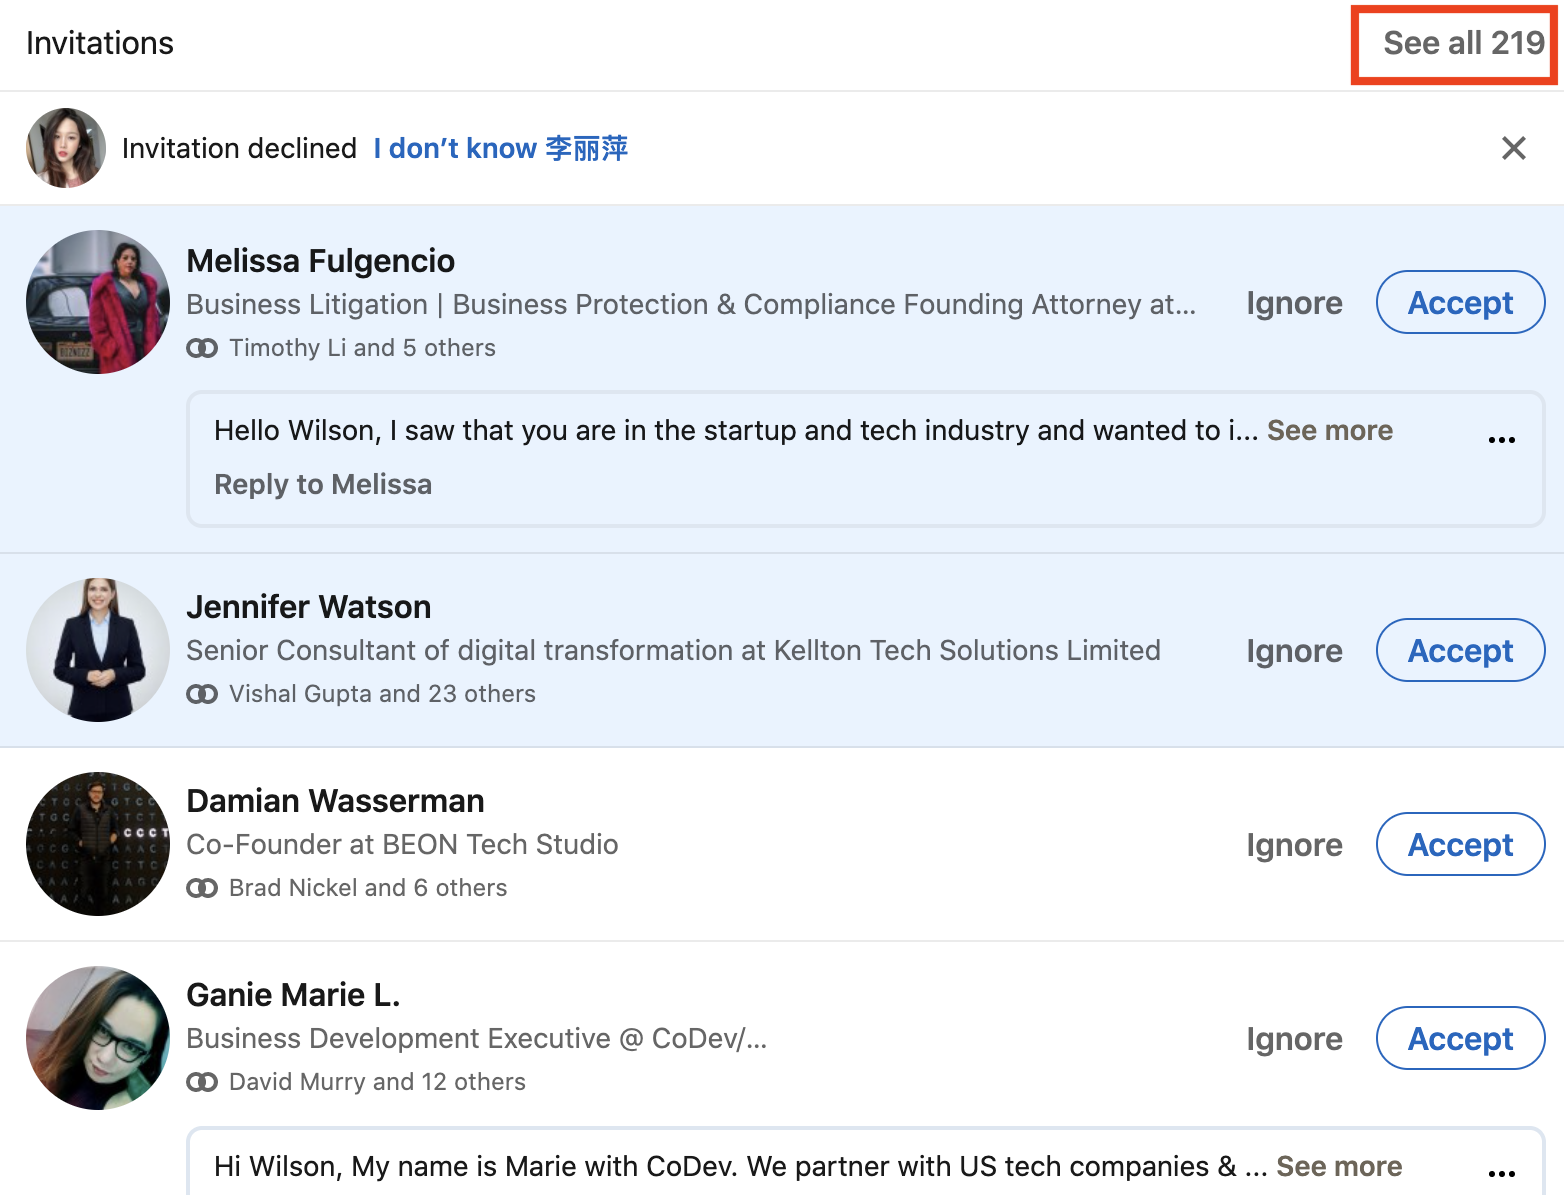The image size is (1564, 1195).
Task: Open Melissa Fulgencio's profile photo
Action: (x=98, y=302)
